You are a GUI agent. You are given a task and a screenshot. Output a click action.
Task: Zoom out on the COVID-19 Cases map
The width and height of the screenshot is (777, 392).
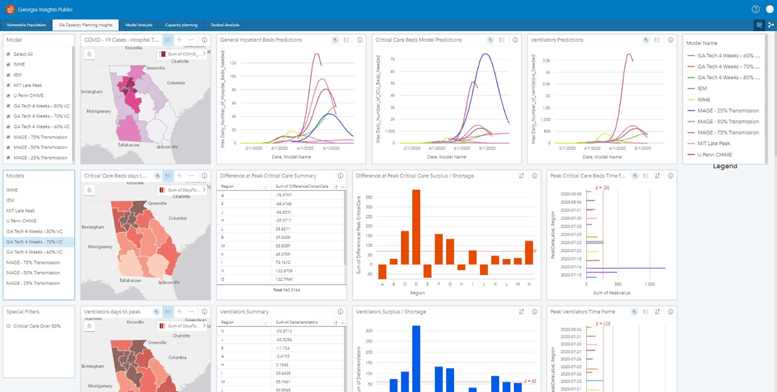[x=191, y=40]
